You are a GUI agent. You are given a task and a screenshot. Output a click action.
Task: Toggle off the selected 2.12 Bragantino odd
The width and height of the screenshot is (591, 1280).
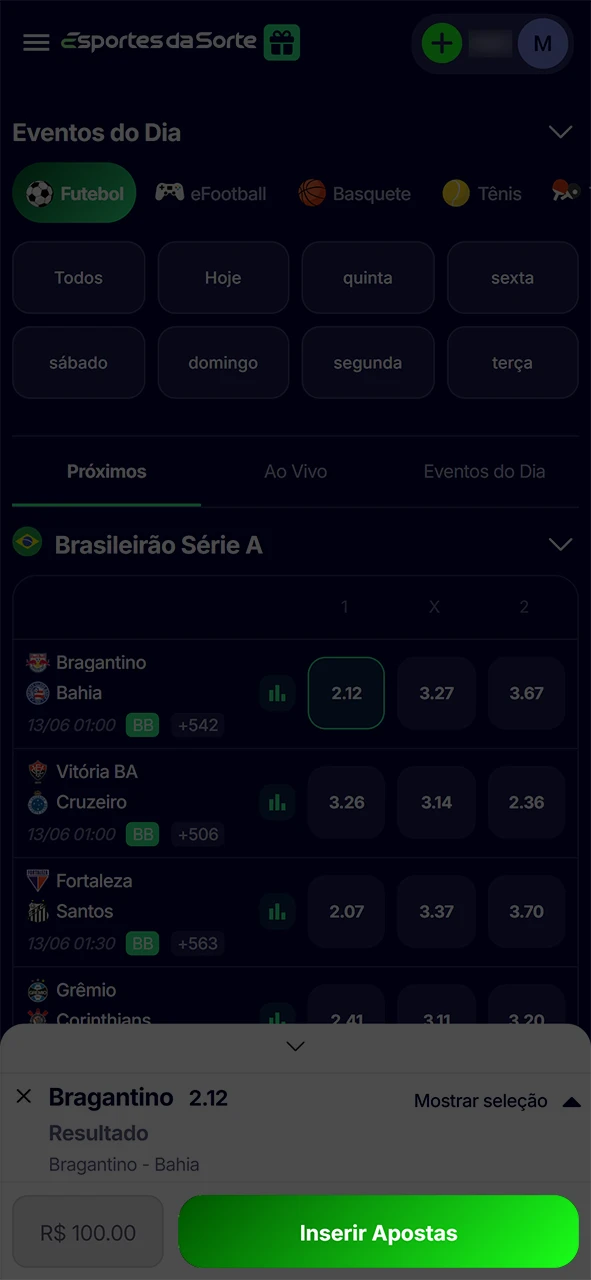click(x=345, y=693)
